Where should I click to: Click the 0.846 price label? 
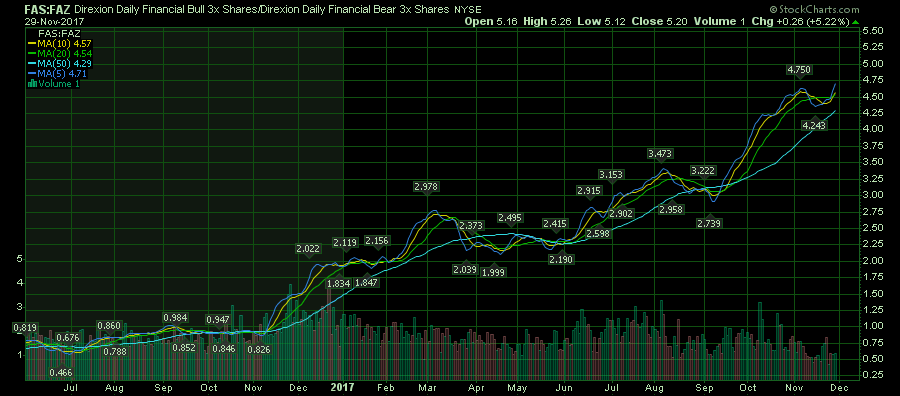225,348
